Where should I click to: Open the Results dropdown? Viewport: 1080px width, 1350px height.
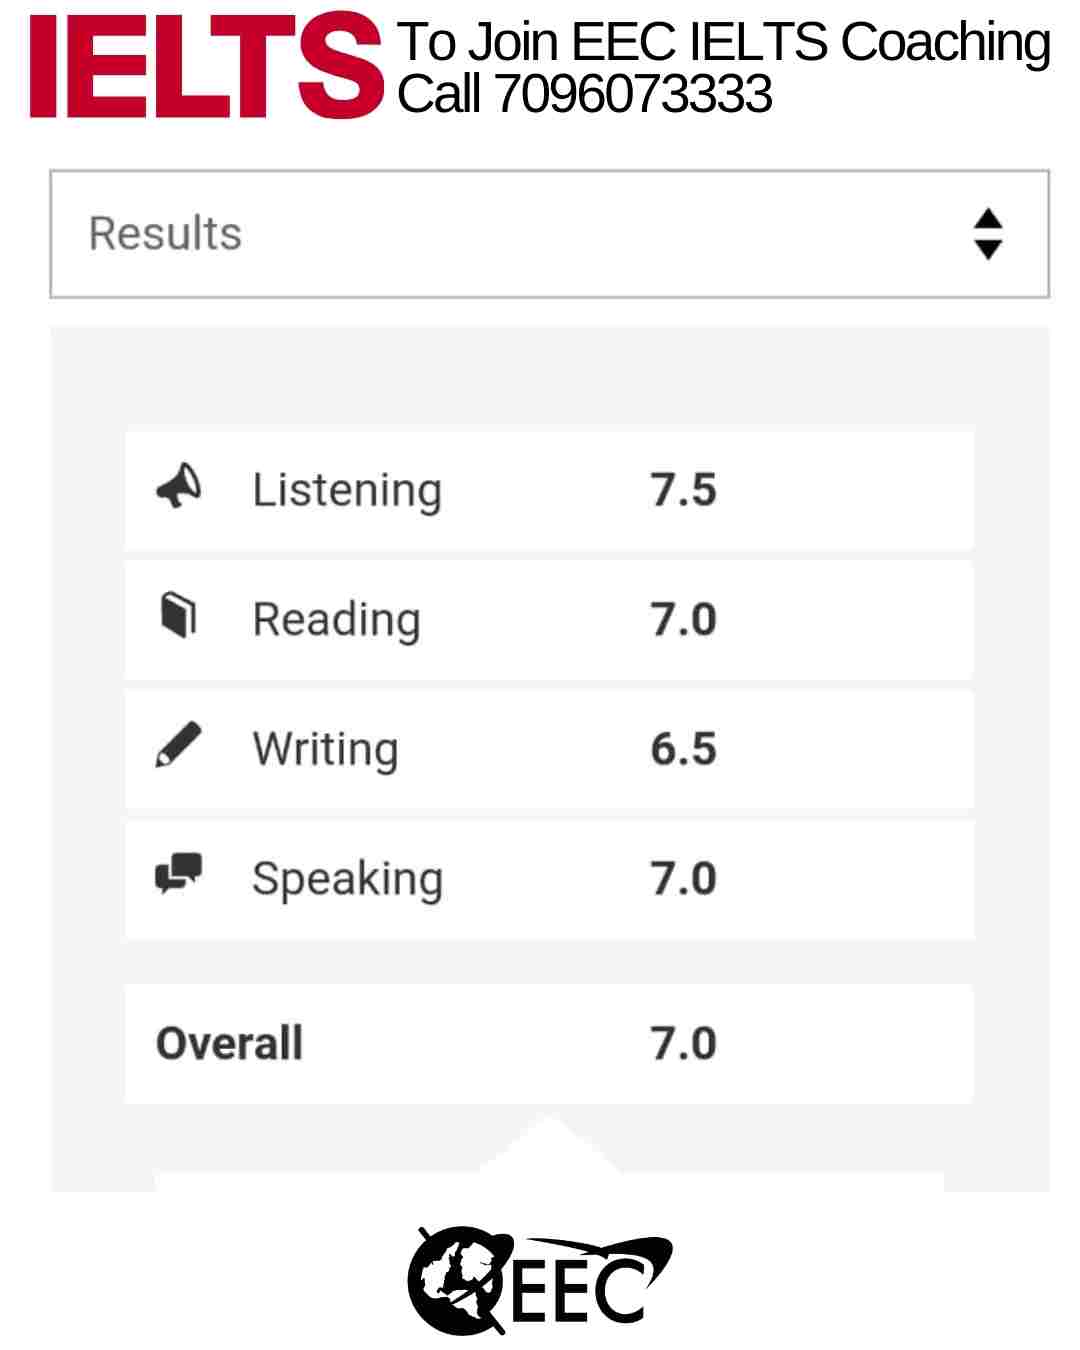[550, 234]
